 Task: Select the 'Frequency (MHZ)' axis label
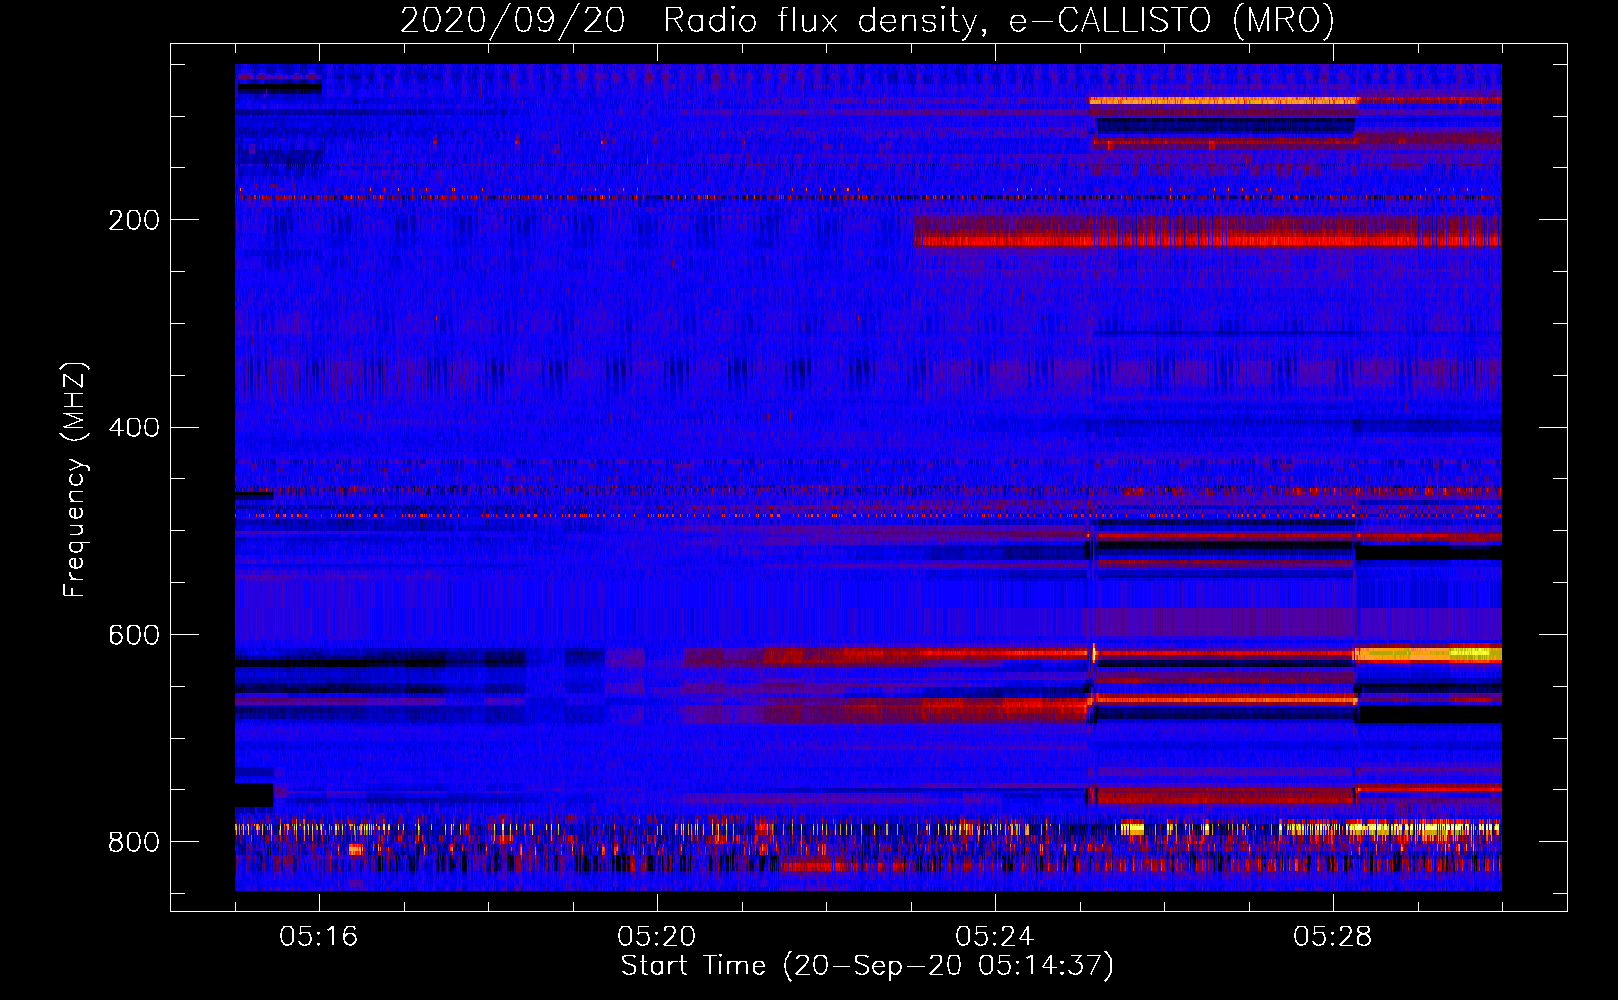click(x=75, y=480)
